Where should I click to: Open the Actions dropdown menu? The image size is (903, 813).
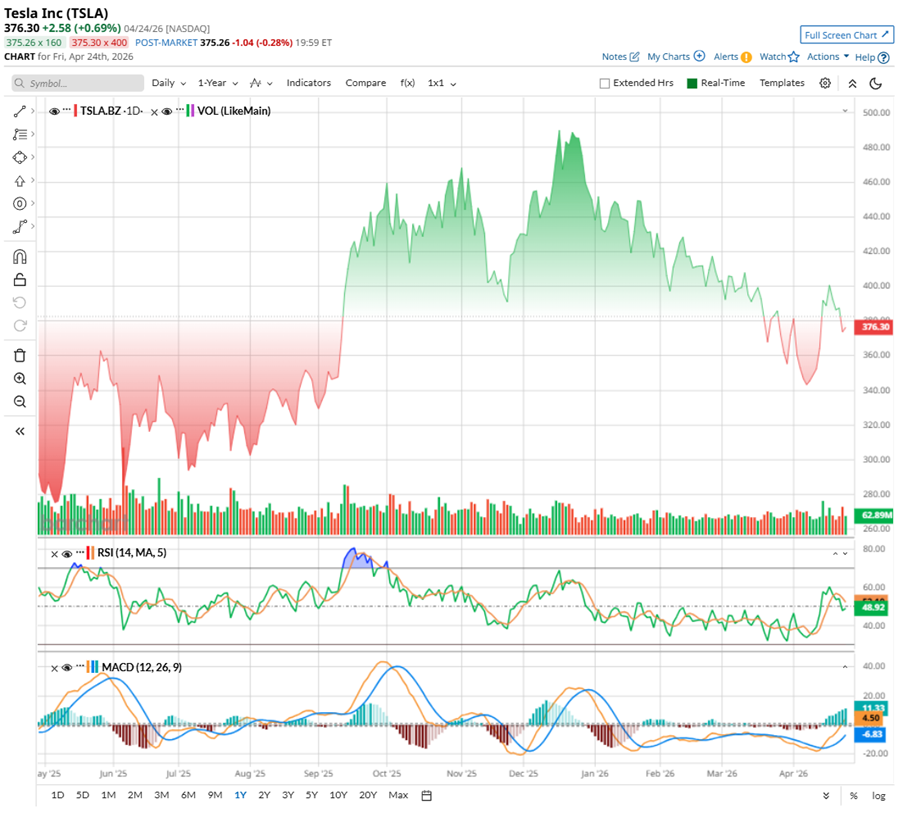(x=828, y=56)
